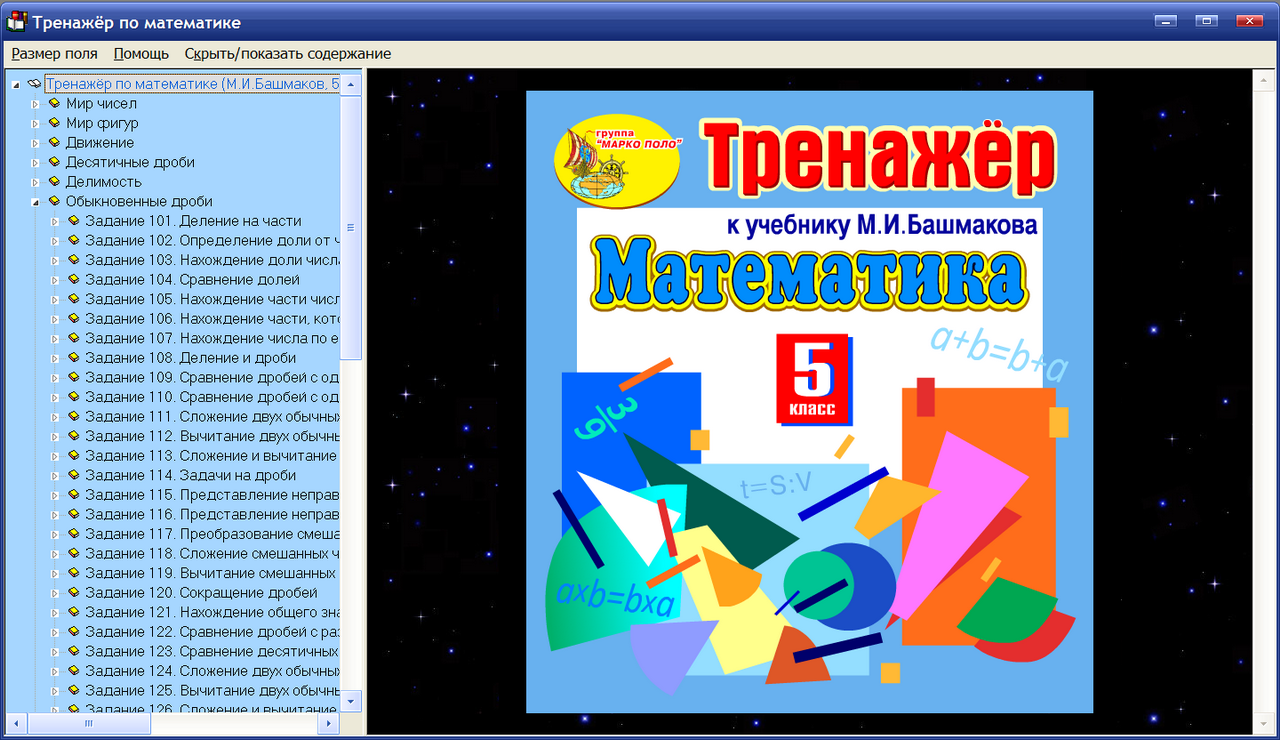Select the Обыкновенные дроби tree label

[139, 202]
